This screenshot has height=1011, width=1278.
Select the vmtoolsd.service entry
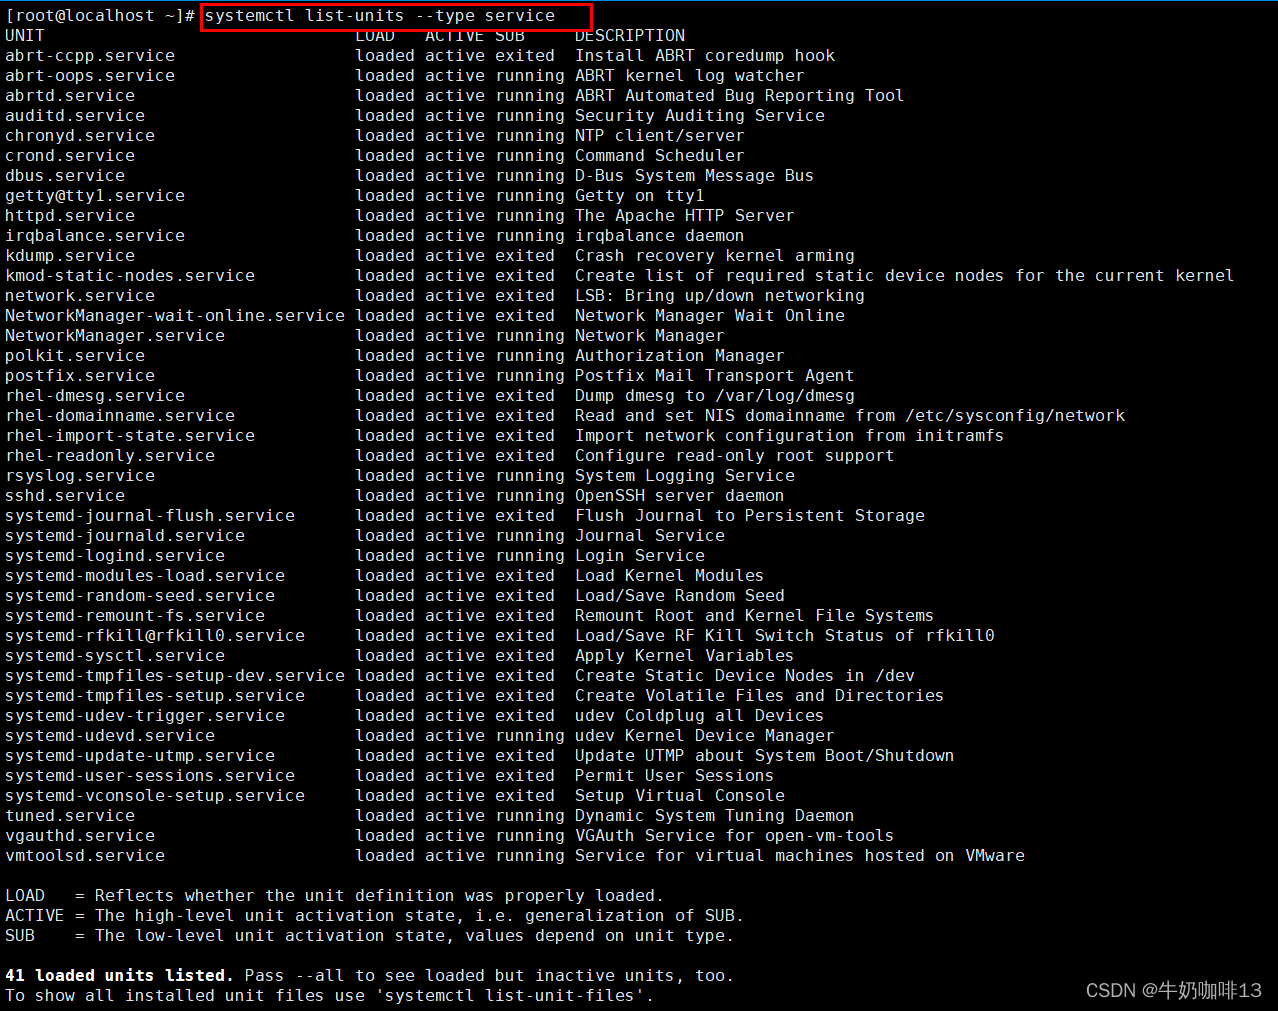coord(85,856)
